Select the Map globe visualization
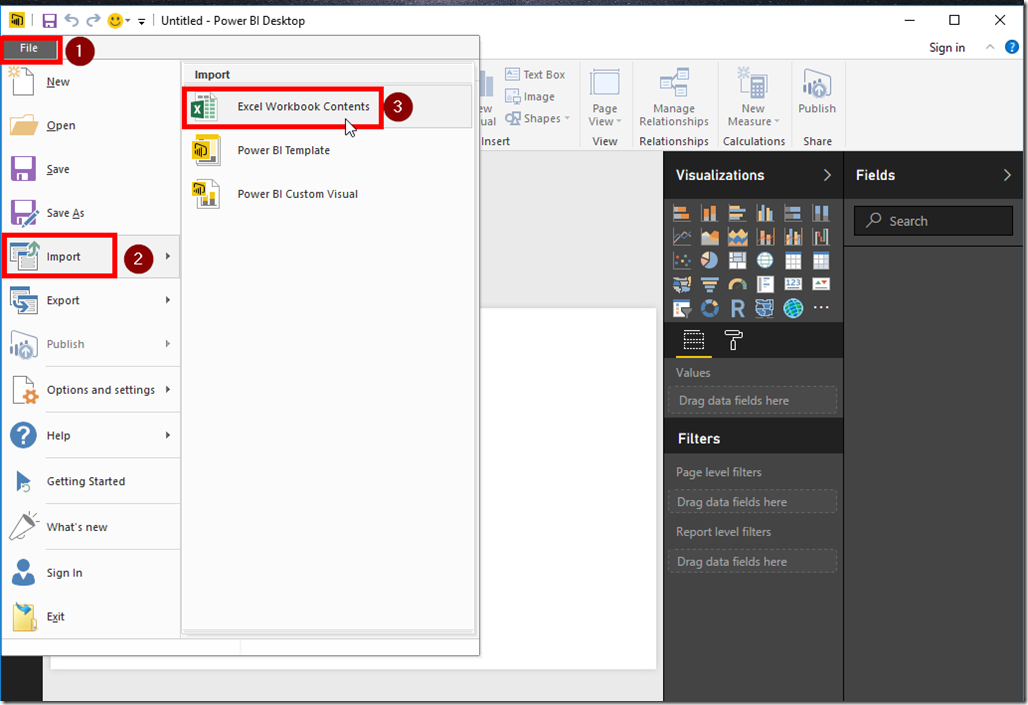The height and width of the screenshot is (705, 1028). (x=765, y=260)
